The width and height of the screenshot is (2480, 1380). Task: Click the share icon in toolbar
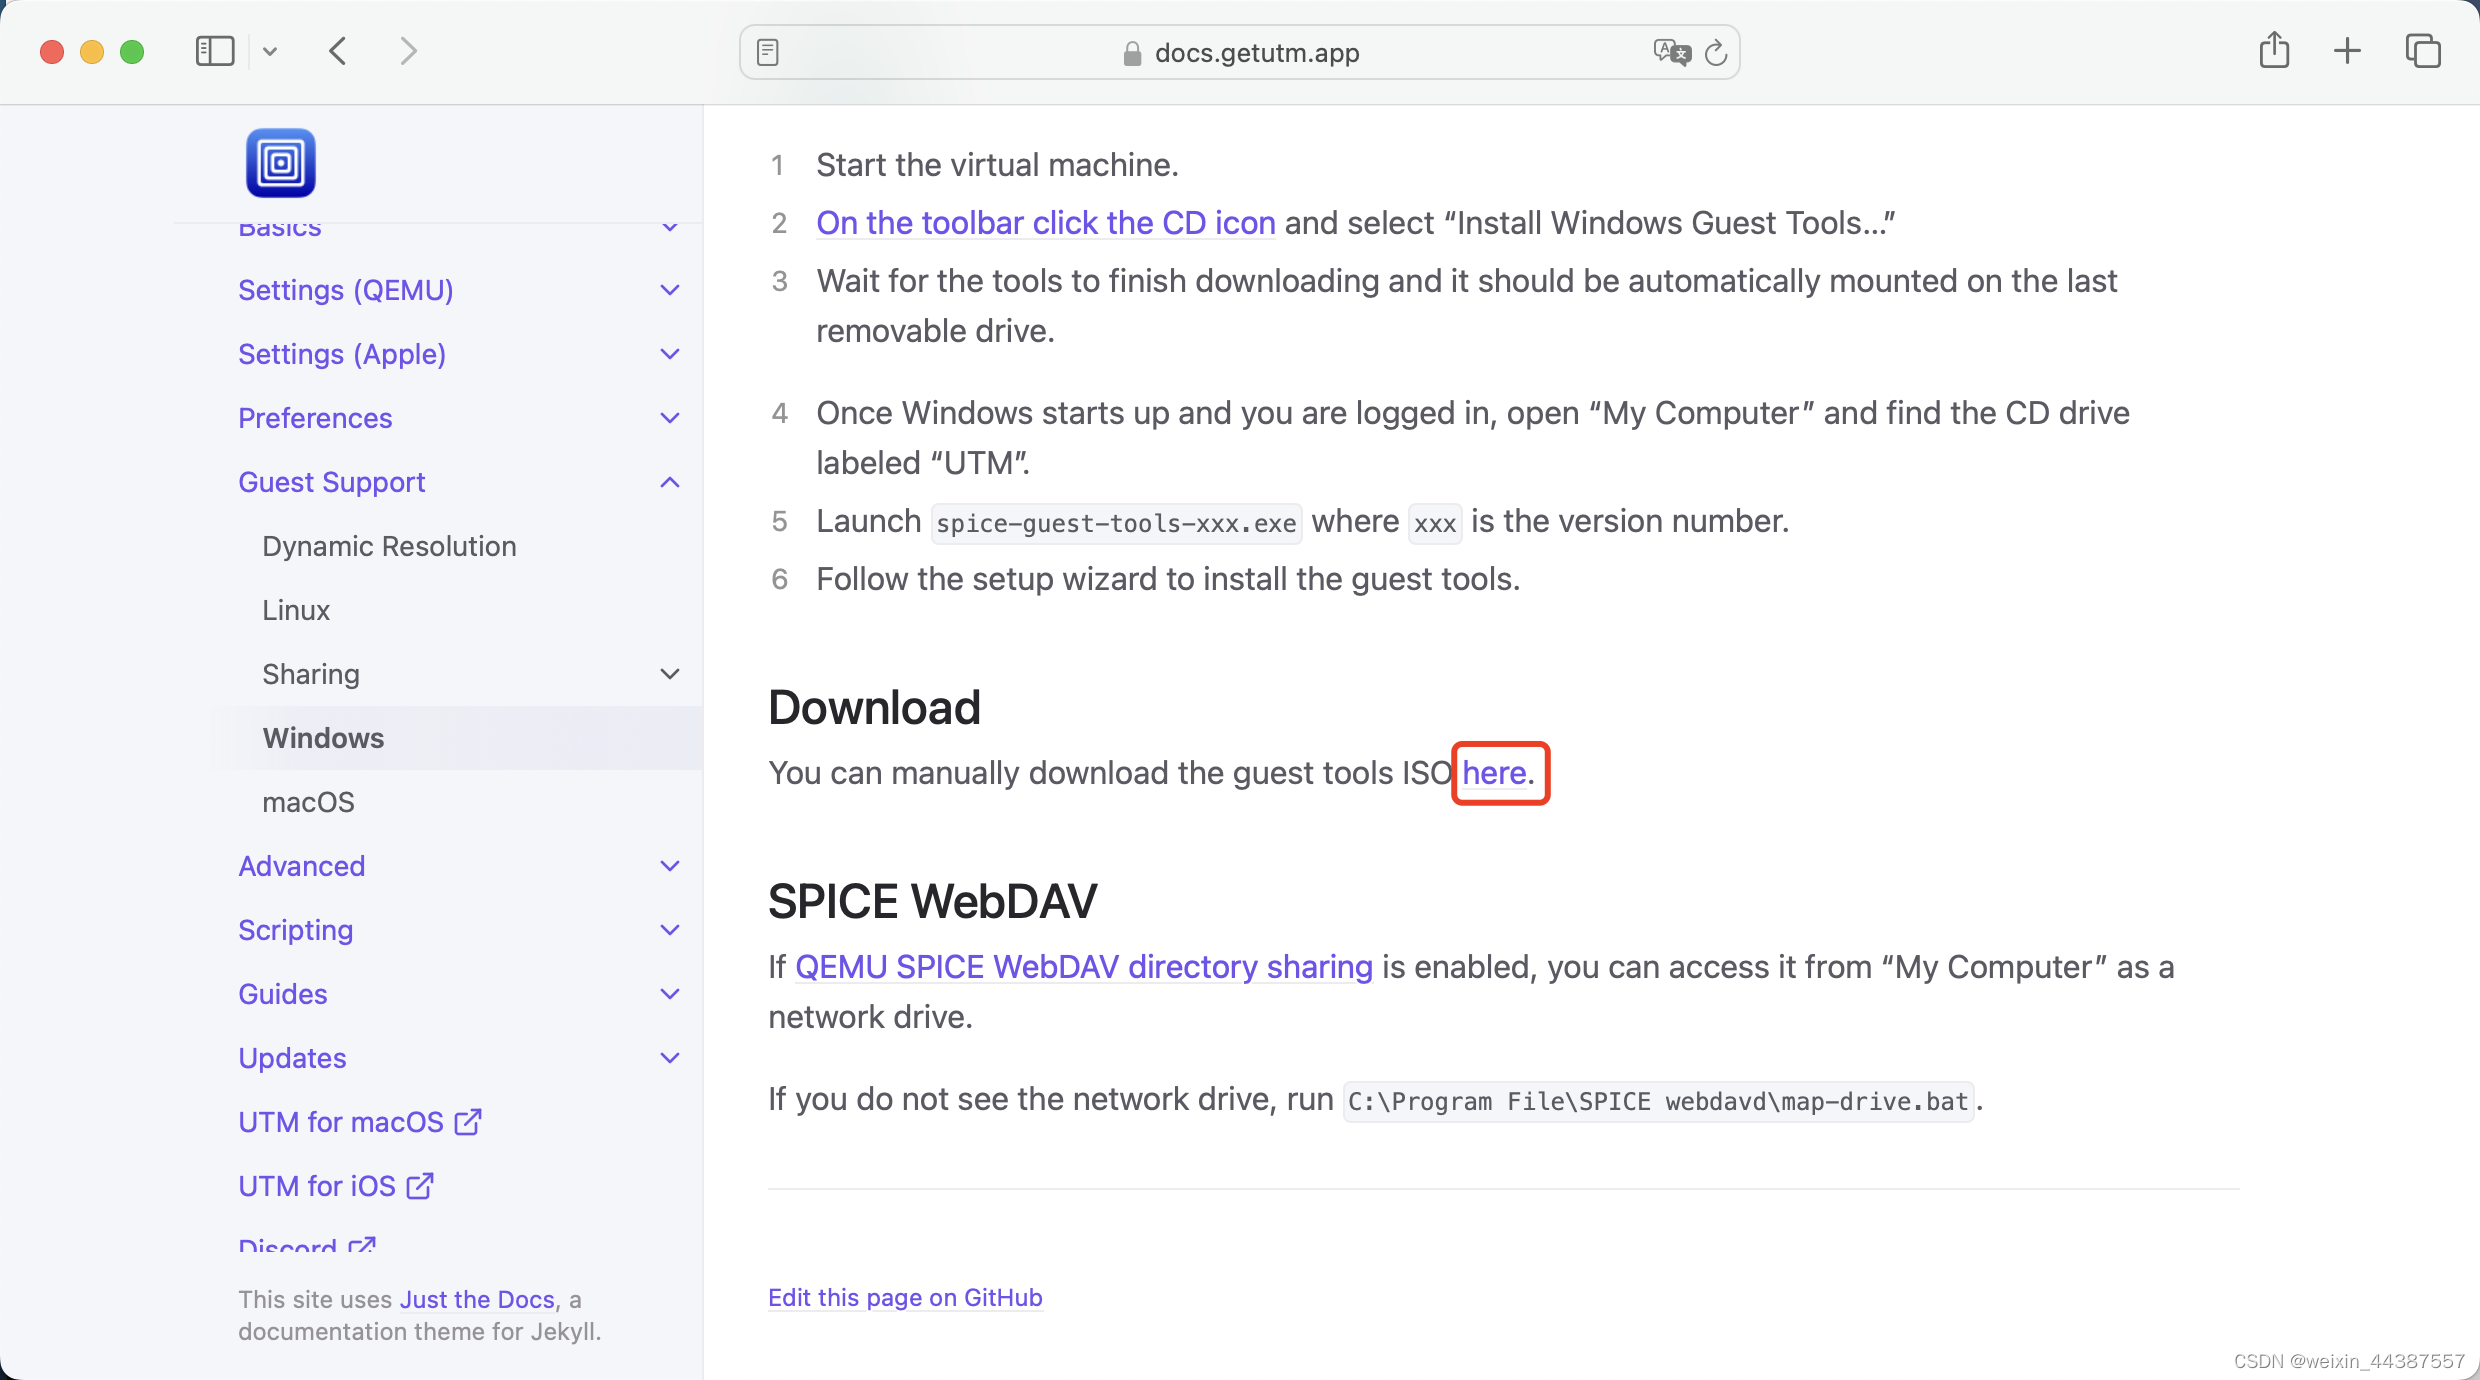[x=2273, y=51]
